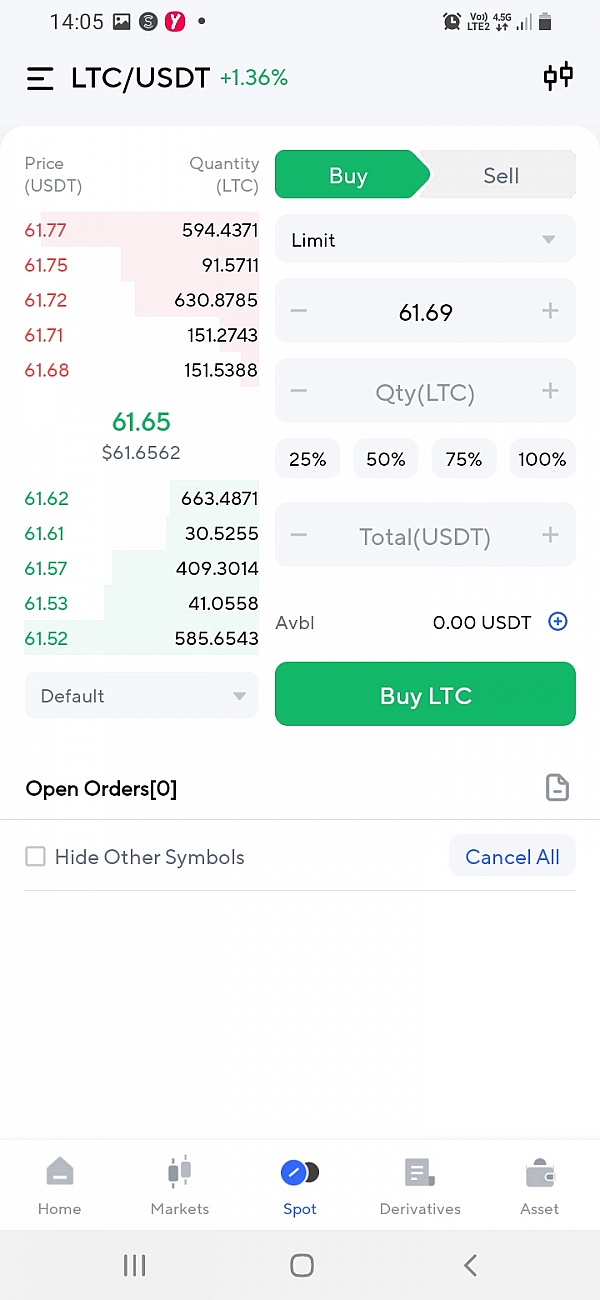Choose the 50% amount option
This screenshot has width=600, height=1300.
[x=385, y=459]
